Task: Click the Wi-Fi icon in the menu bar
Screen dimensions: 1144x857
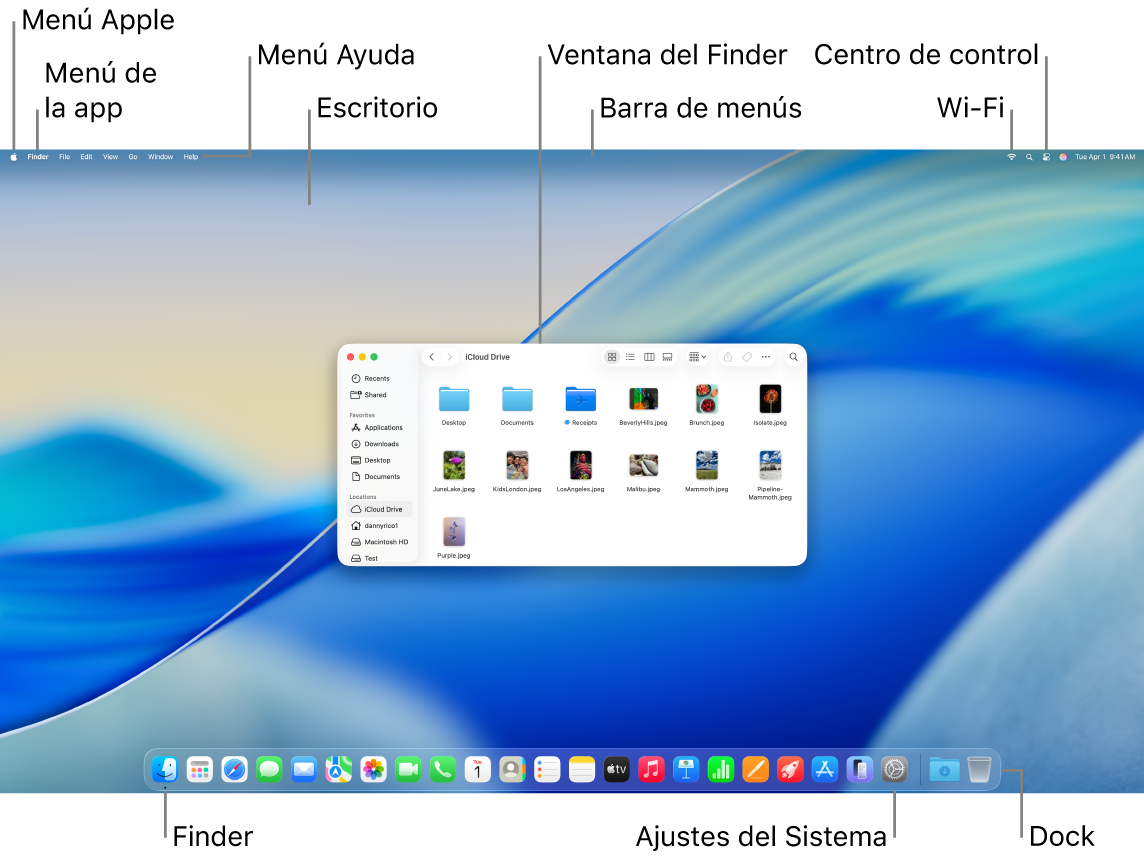Action: click(1011, 156)
